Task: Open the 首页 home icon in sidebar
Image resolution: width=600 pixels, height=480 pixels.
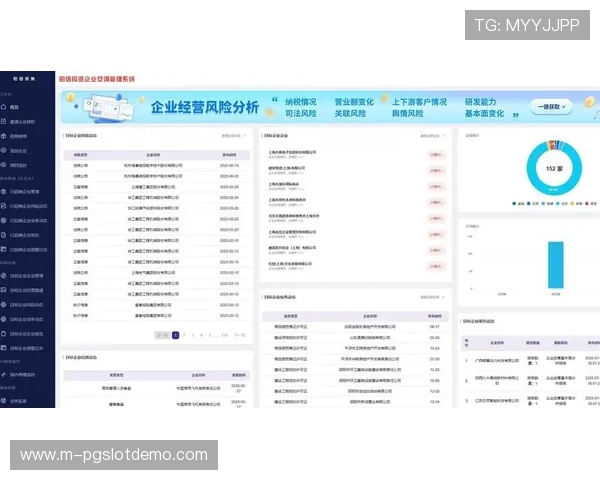Action: [x=4, y=107]
